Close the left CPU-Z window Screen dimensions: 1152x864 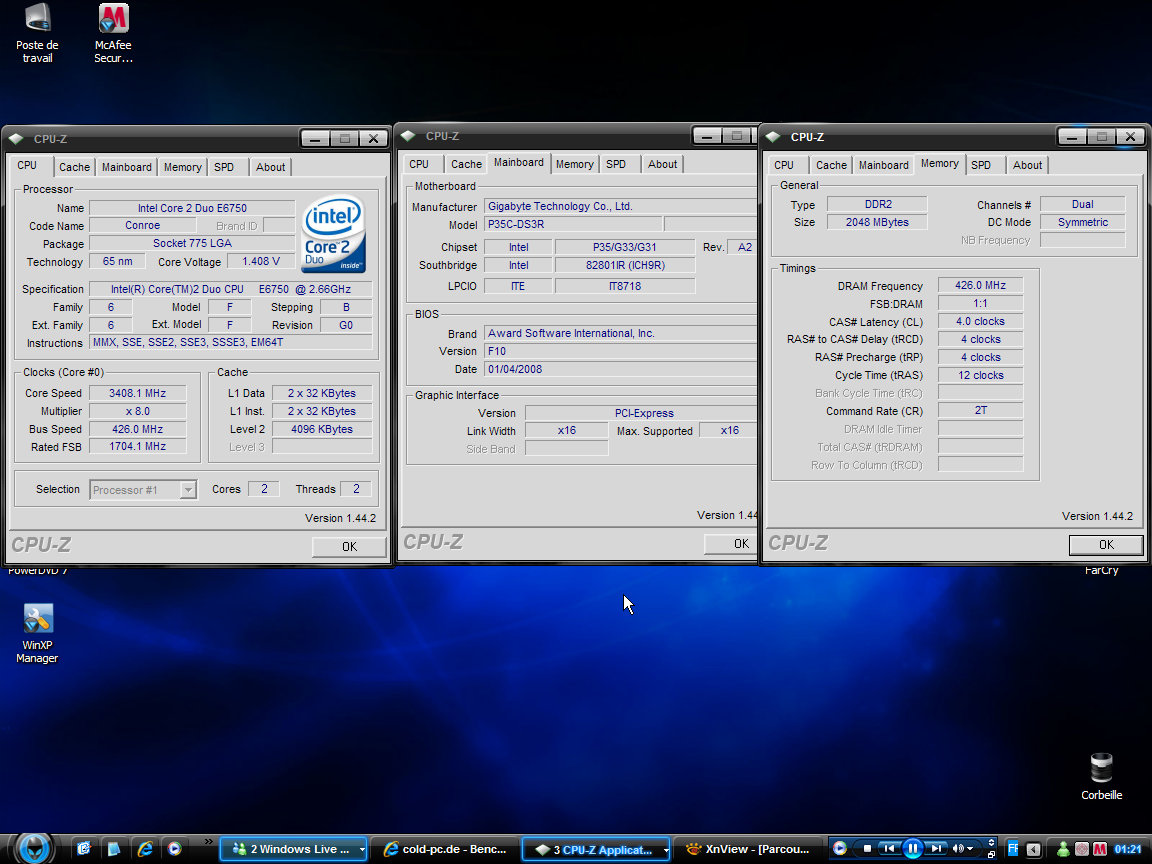pos(373,138)
